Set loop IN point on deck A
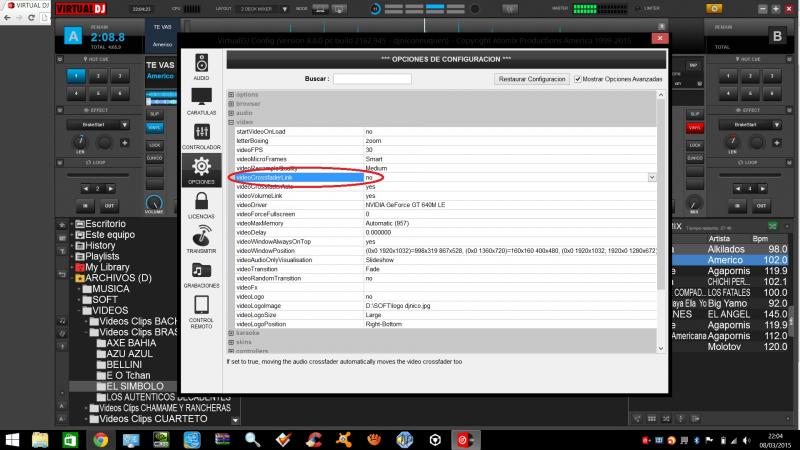 click(x=85, y=206)
